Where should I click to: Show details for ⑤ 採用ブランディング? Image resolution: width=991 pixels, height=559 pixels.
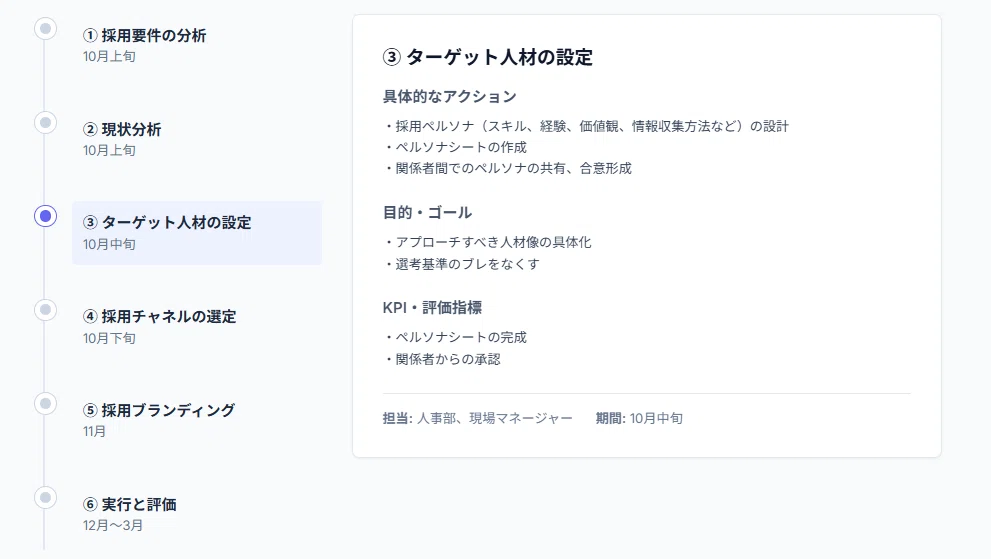pyautogui.click(x=197, y=420)
